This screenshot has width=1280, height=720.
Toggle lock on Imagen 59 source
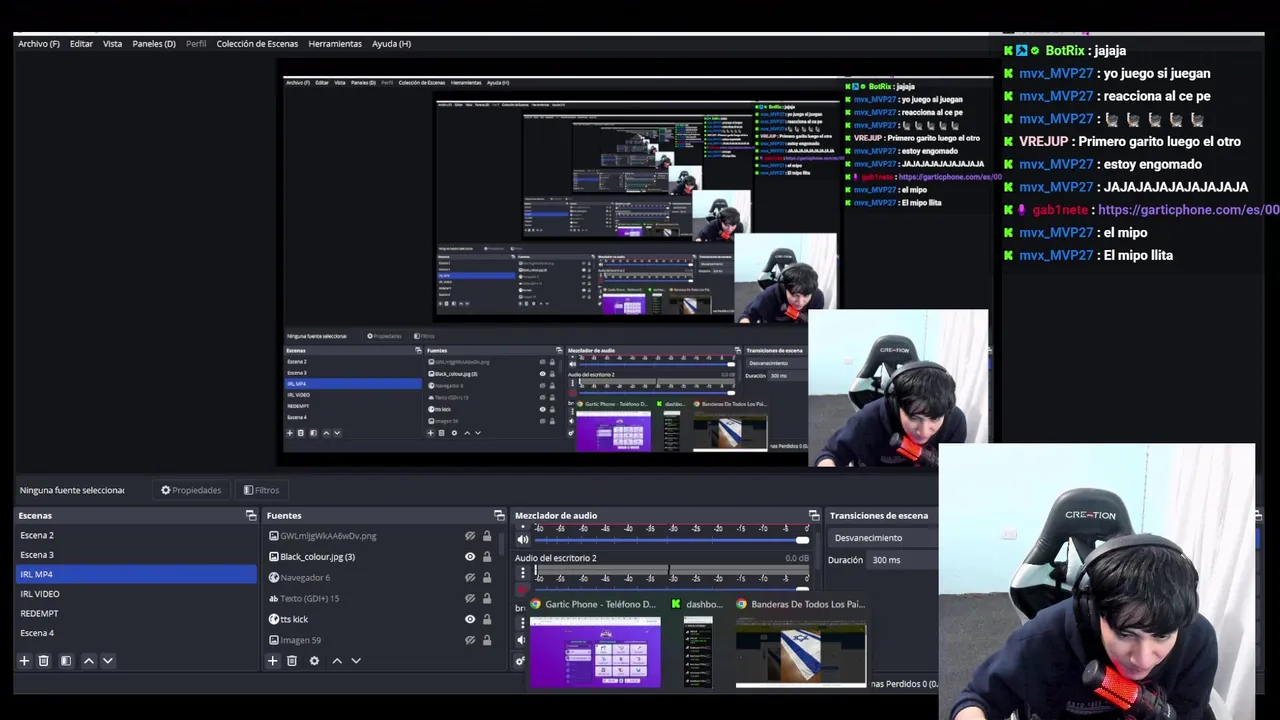(x=487, y=640)
